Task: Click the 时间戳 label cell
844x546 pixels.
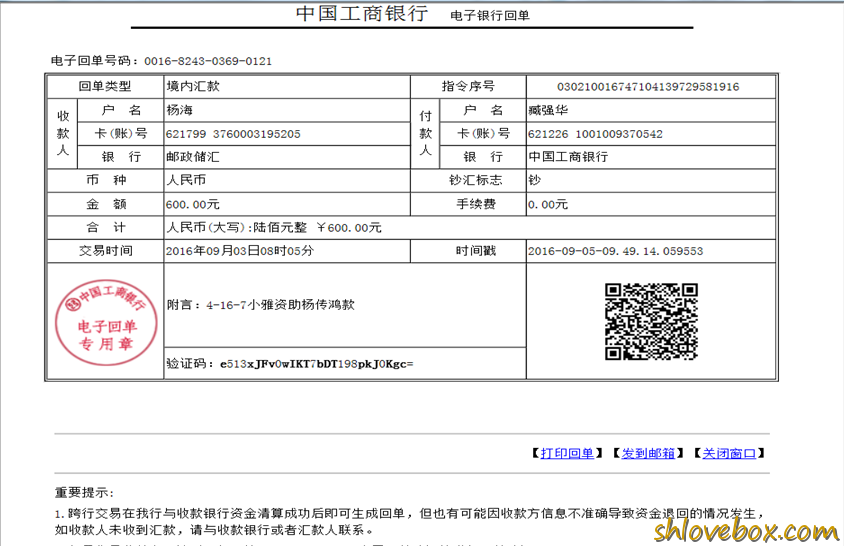Action: click(x=468, y=250)
